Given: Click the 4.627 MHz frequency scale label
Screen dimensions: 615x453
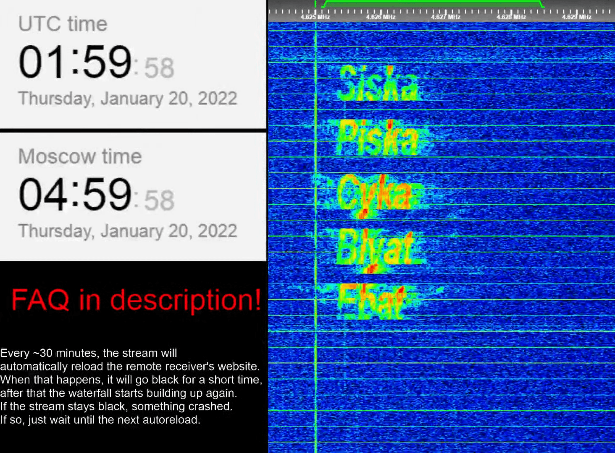Looking at the screenshot, I should coord(446,17).
